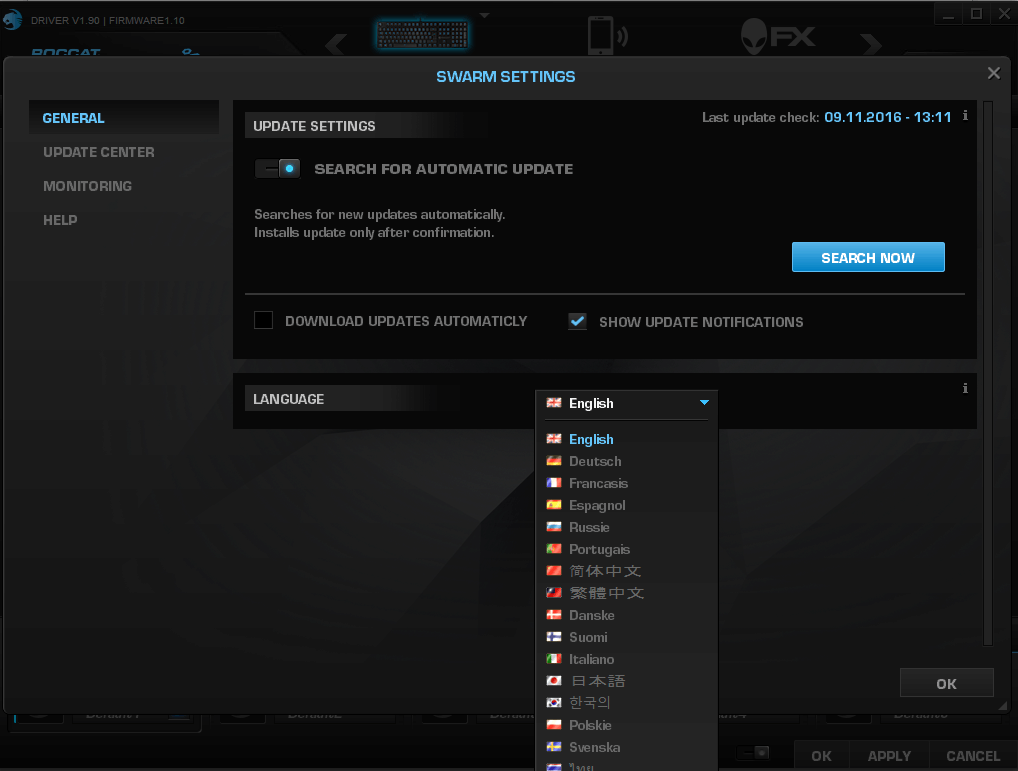
Task: Click the German flag icon in list
Action: (x=554, y=461)
